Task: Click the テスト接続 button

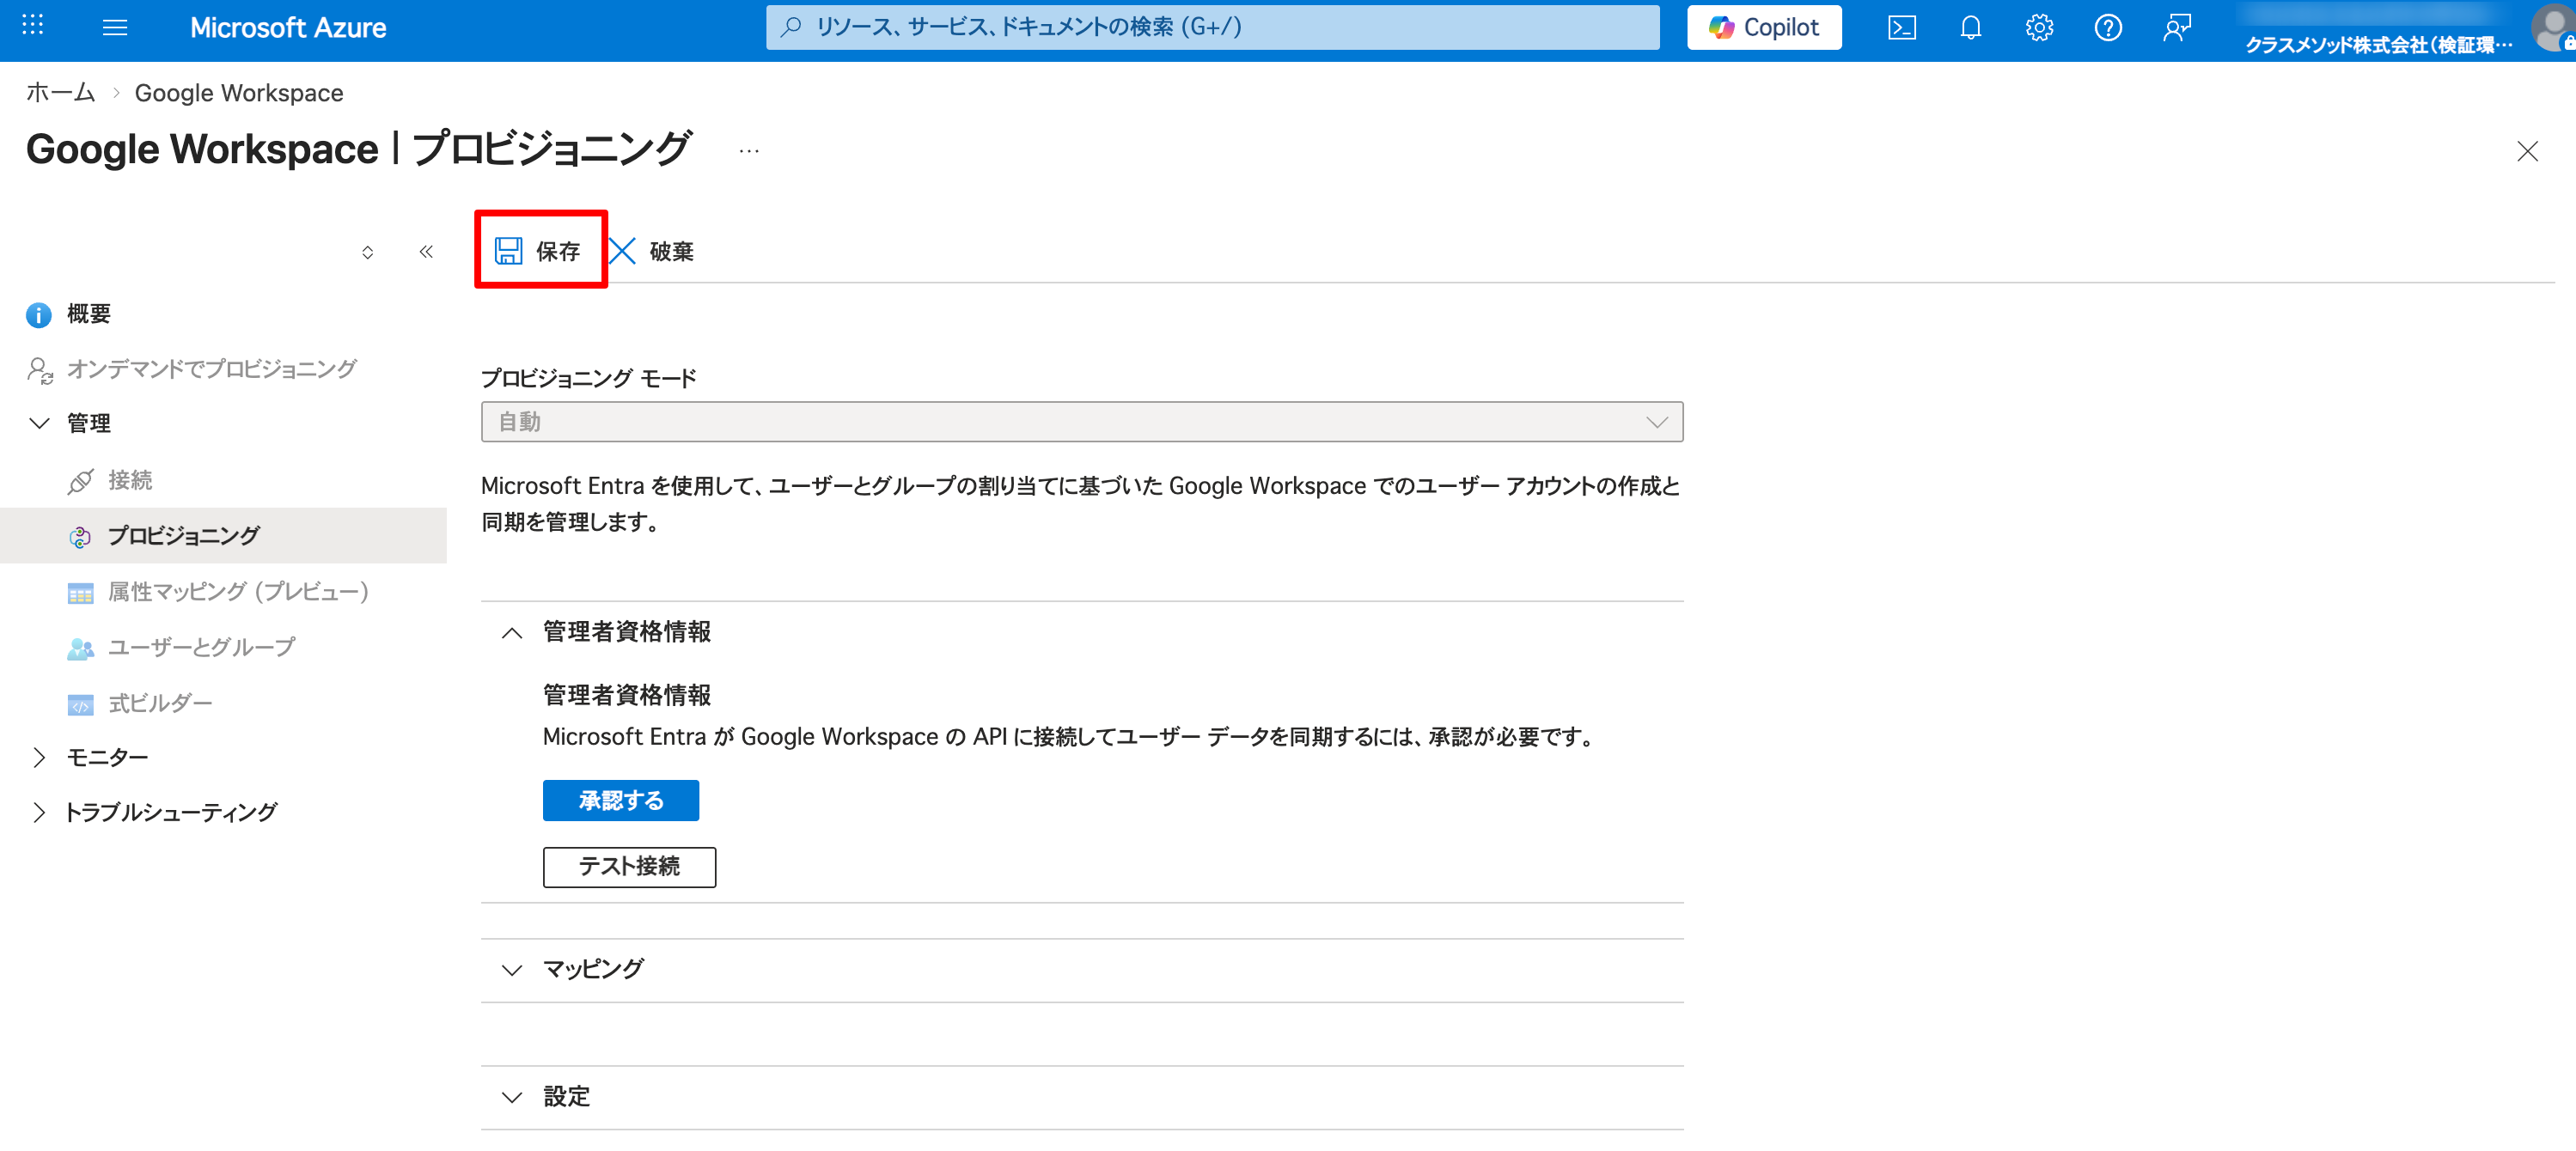Action: [629, 866]
